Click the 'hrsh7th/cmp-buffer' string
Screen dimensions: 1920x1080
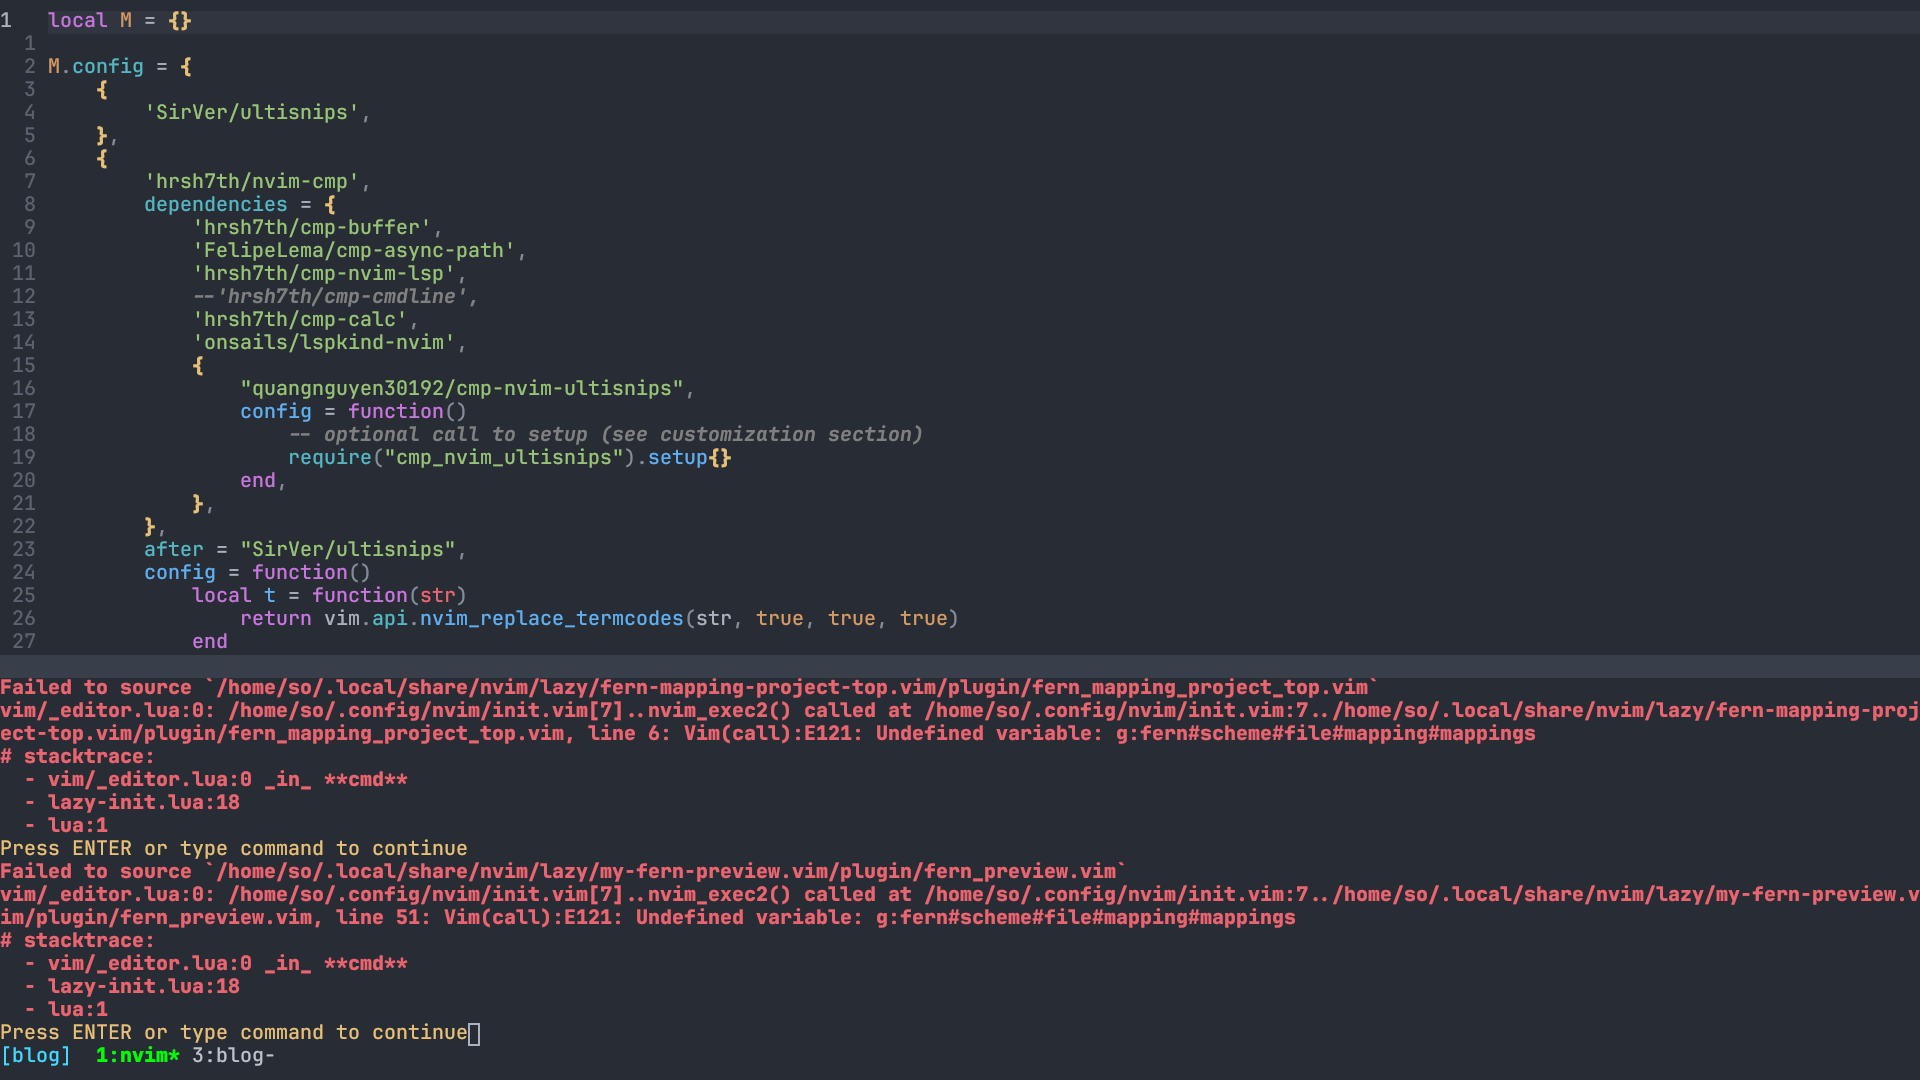point(312,227)
